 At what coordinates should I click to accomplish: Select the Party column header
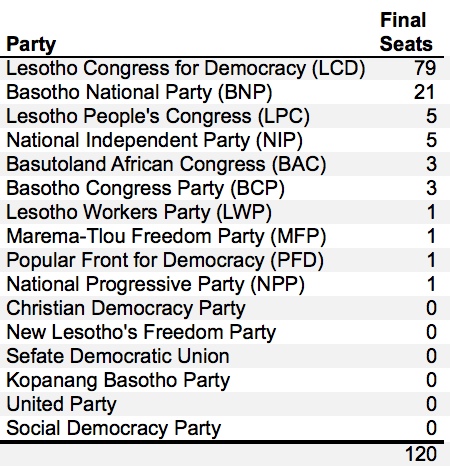(x=31, y=45)
